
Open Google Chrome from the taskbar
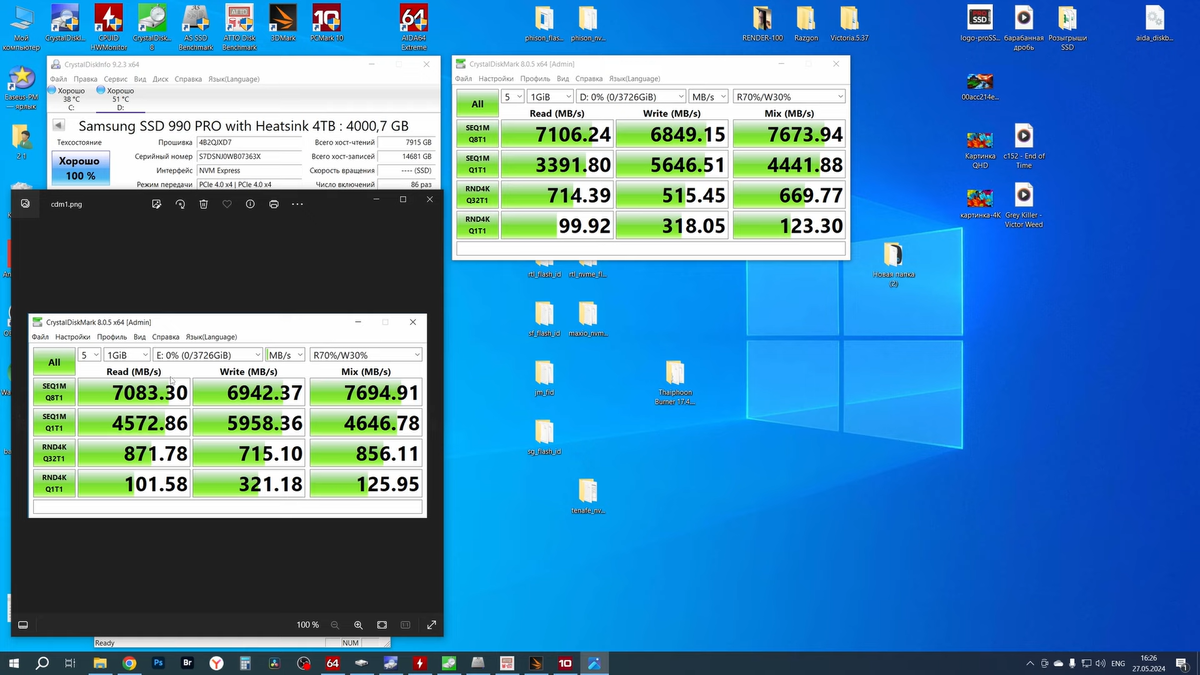click(x=129, y=663)
